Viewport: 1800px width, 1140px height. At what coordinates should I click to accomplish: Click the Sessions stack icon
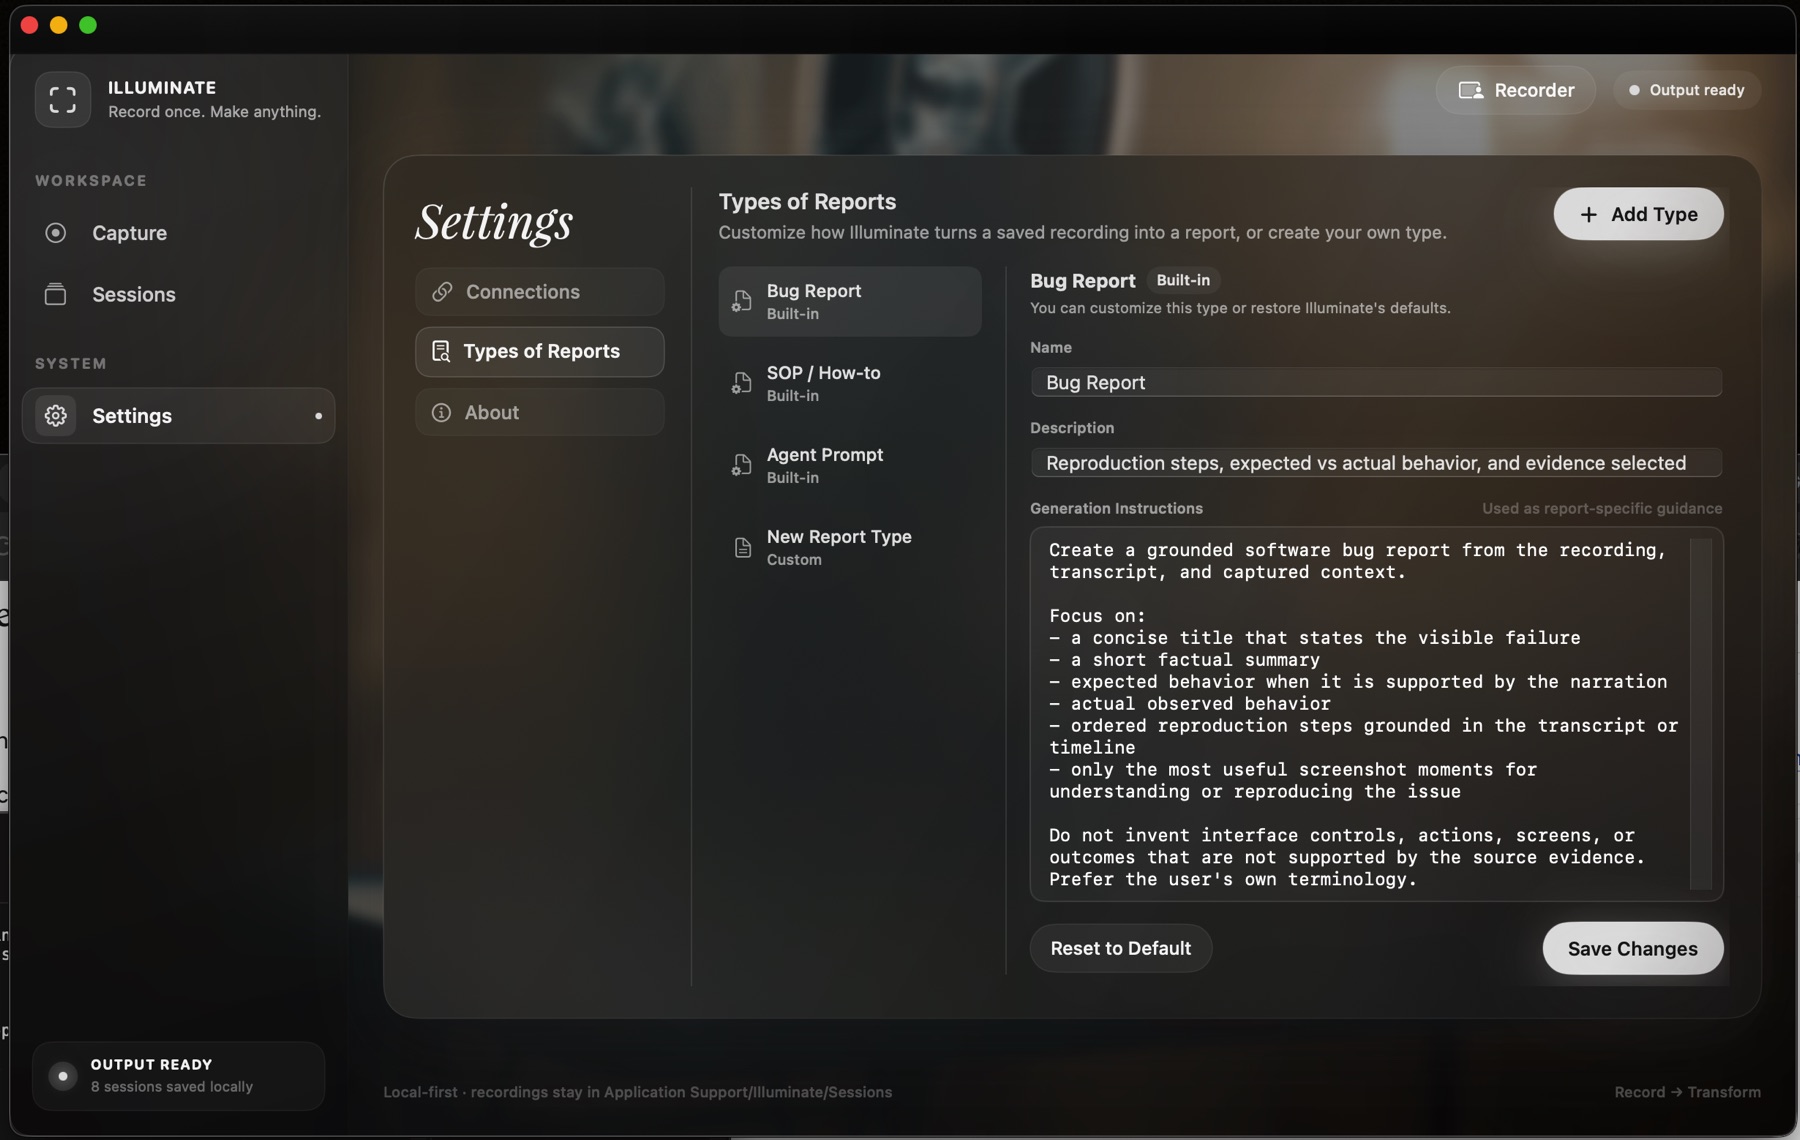pos(56,294)
